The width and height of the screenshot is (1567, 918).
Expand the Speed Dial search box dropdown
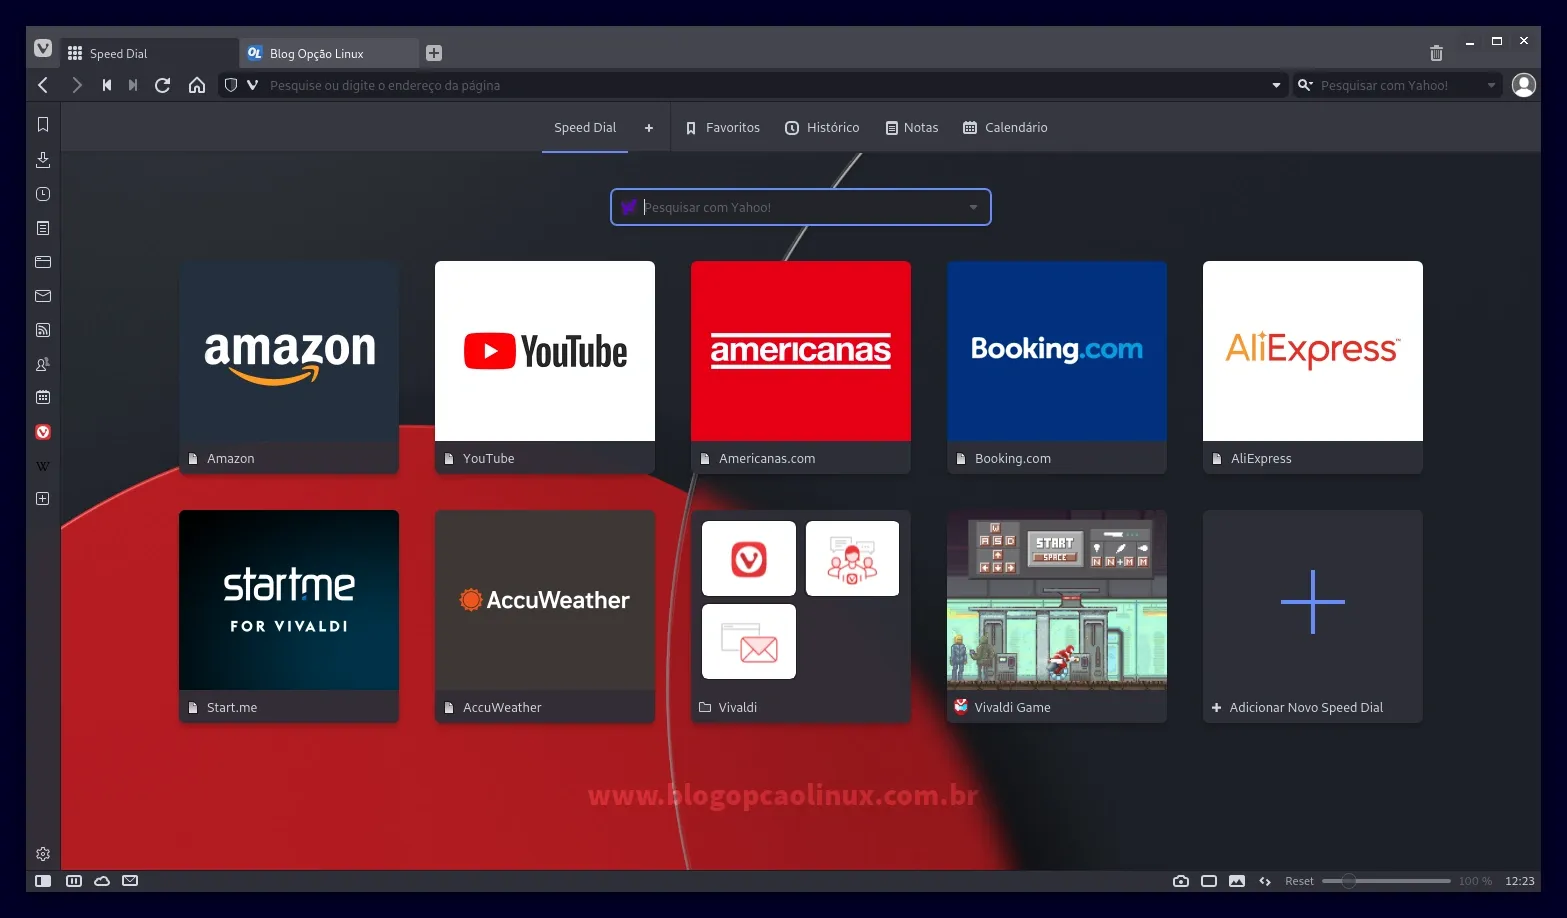point(973,207)
